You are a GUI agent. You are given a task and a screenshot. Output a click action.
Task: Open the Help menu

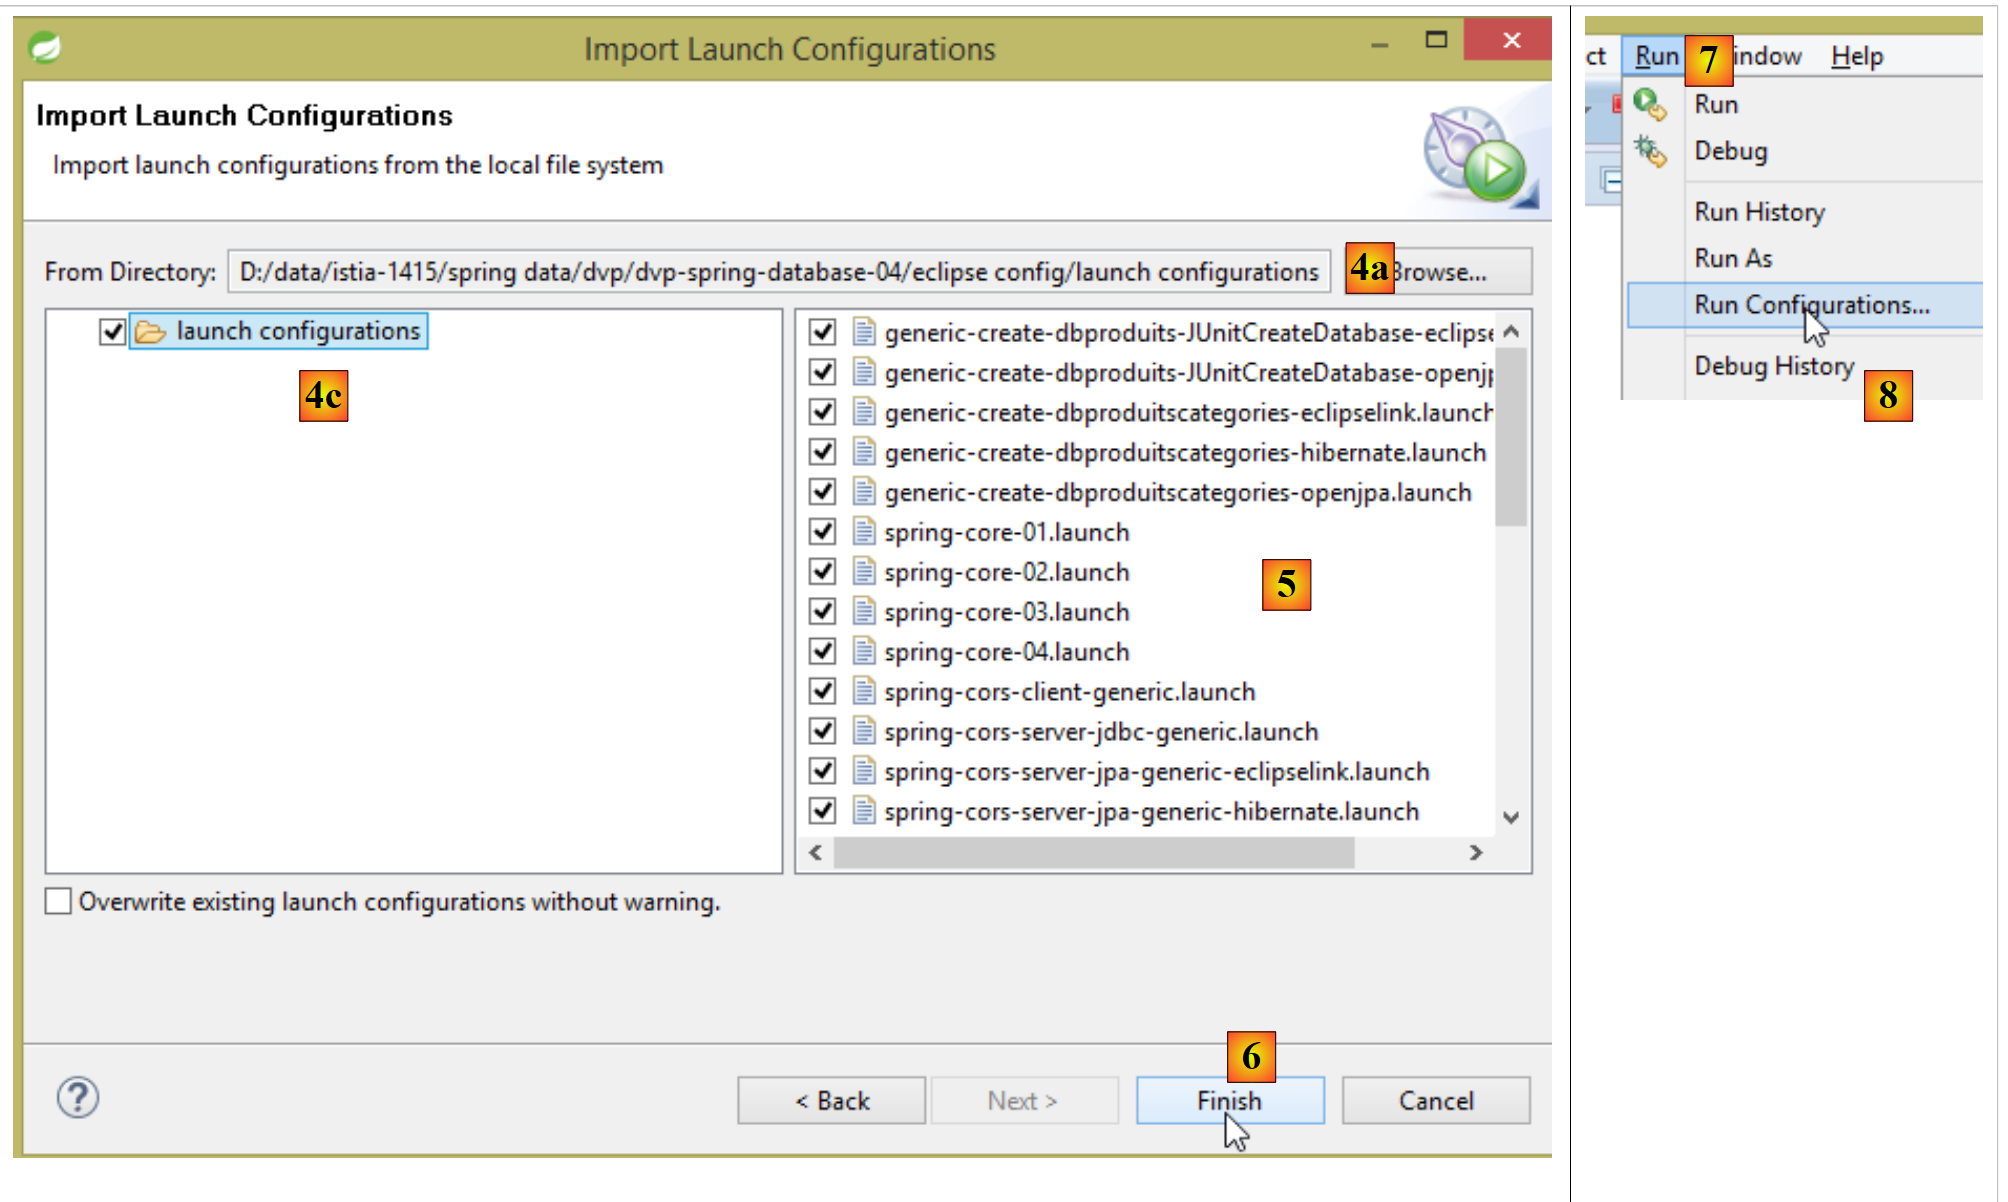[1856, 56]
